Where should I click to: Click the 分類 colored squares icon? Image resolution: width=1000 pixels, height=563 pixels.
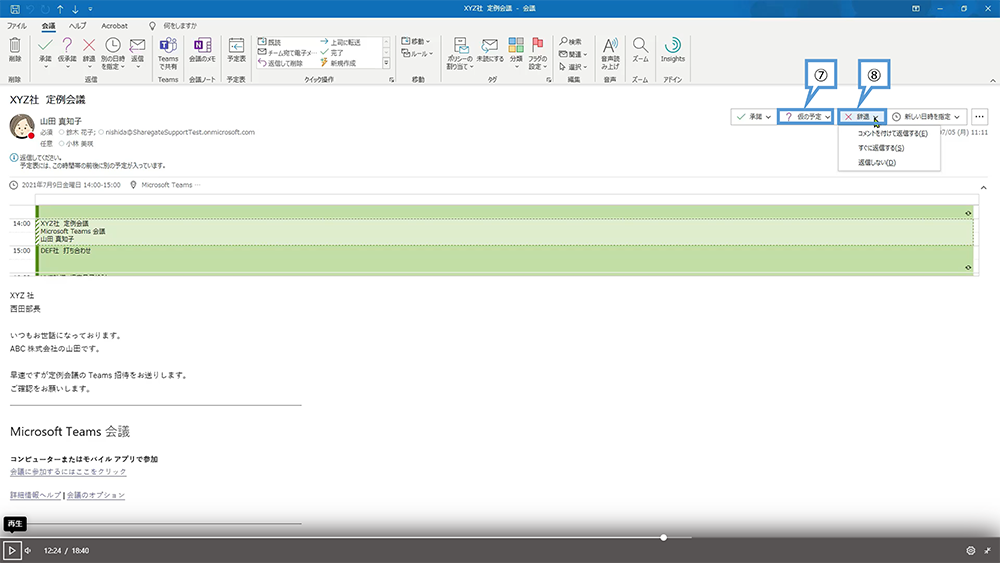(516, 45)
